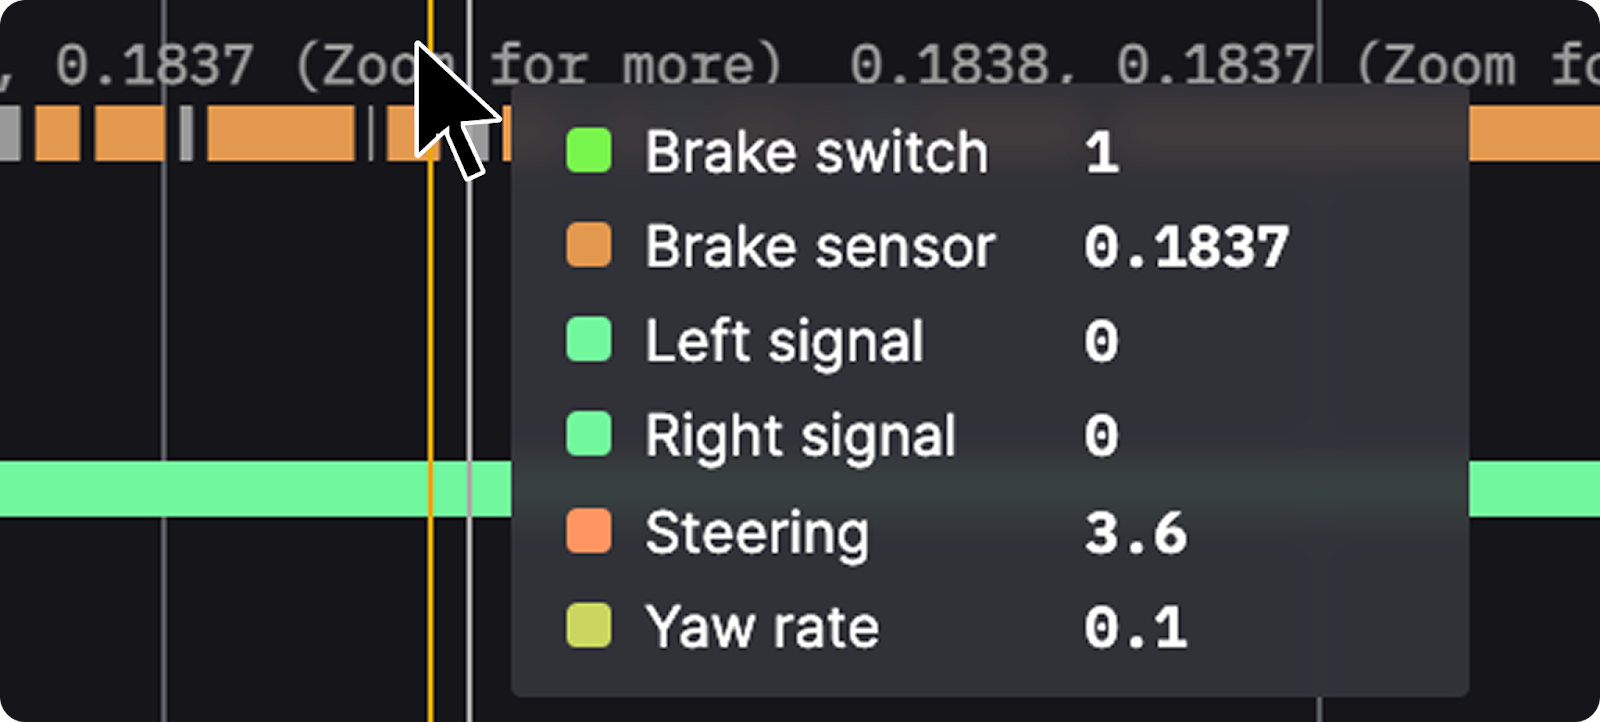
Task: Click the "0.1838, 0.1837" text above tooltip
Action: 1080,65
